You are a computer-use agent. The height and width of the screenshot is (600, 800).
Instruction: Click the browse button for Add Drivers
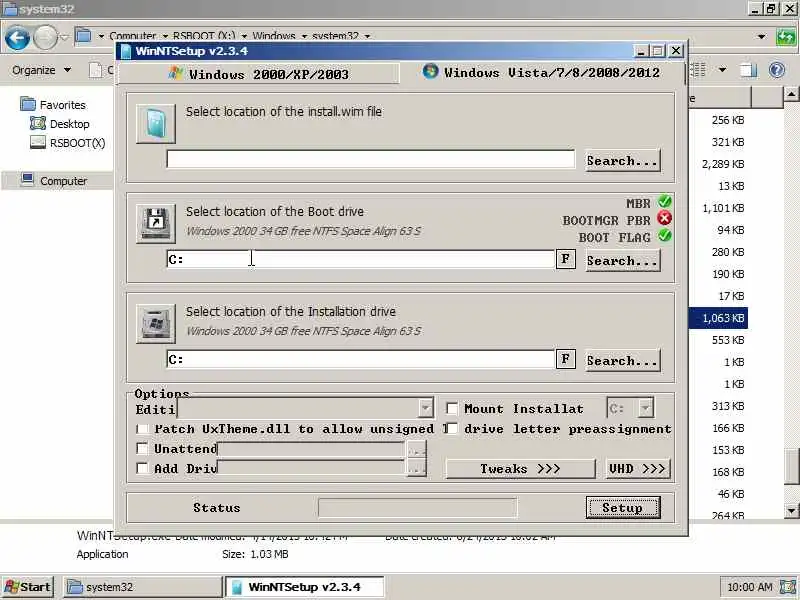point(416,468)
